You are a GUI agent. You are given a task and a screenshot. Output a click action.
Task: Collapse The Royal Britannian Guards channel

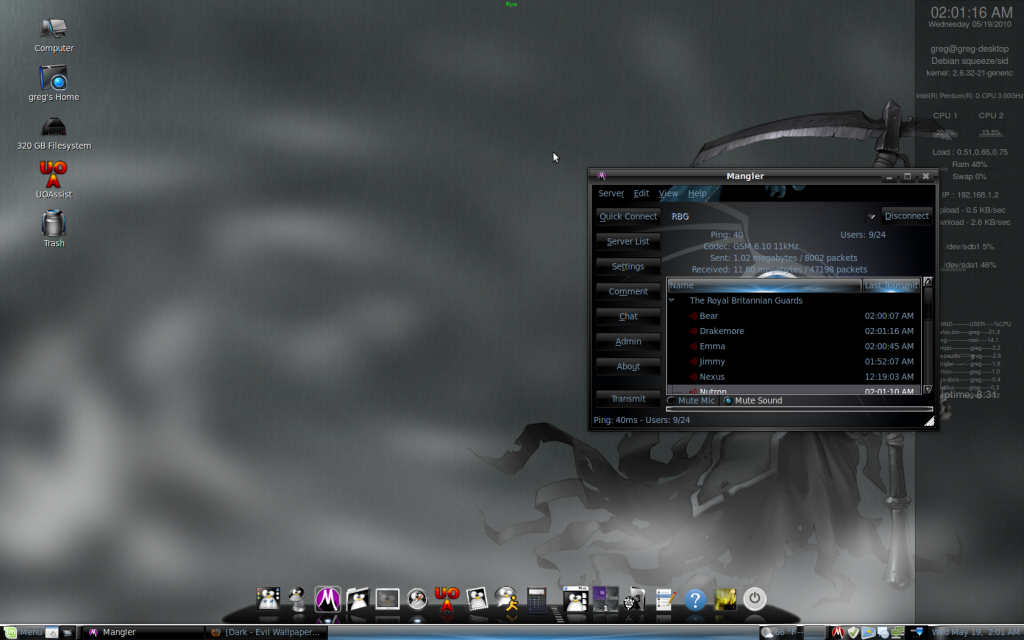pos(671,300)
